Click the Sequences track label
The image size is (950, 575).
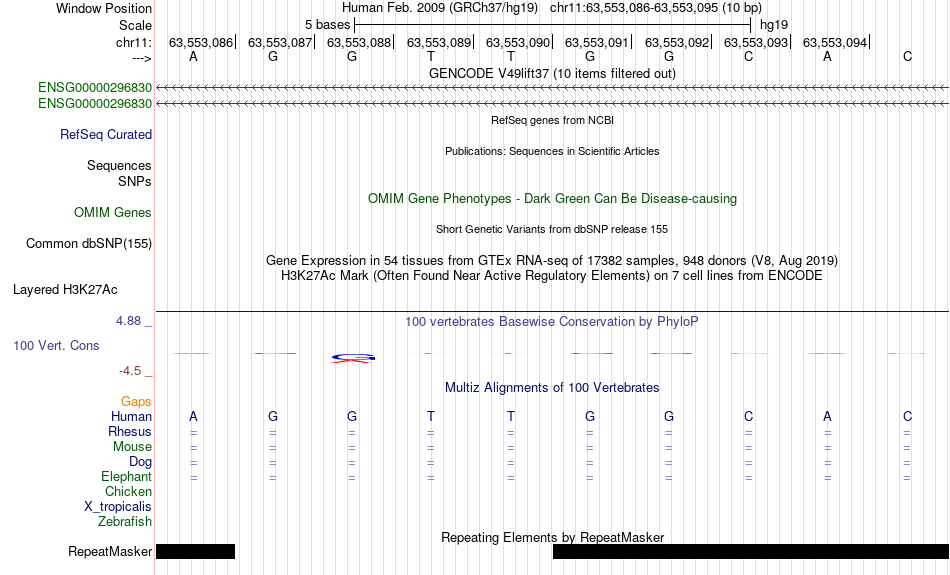click(x=119, y=165)
